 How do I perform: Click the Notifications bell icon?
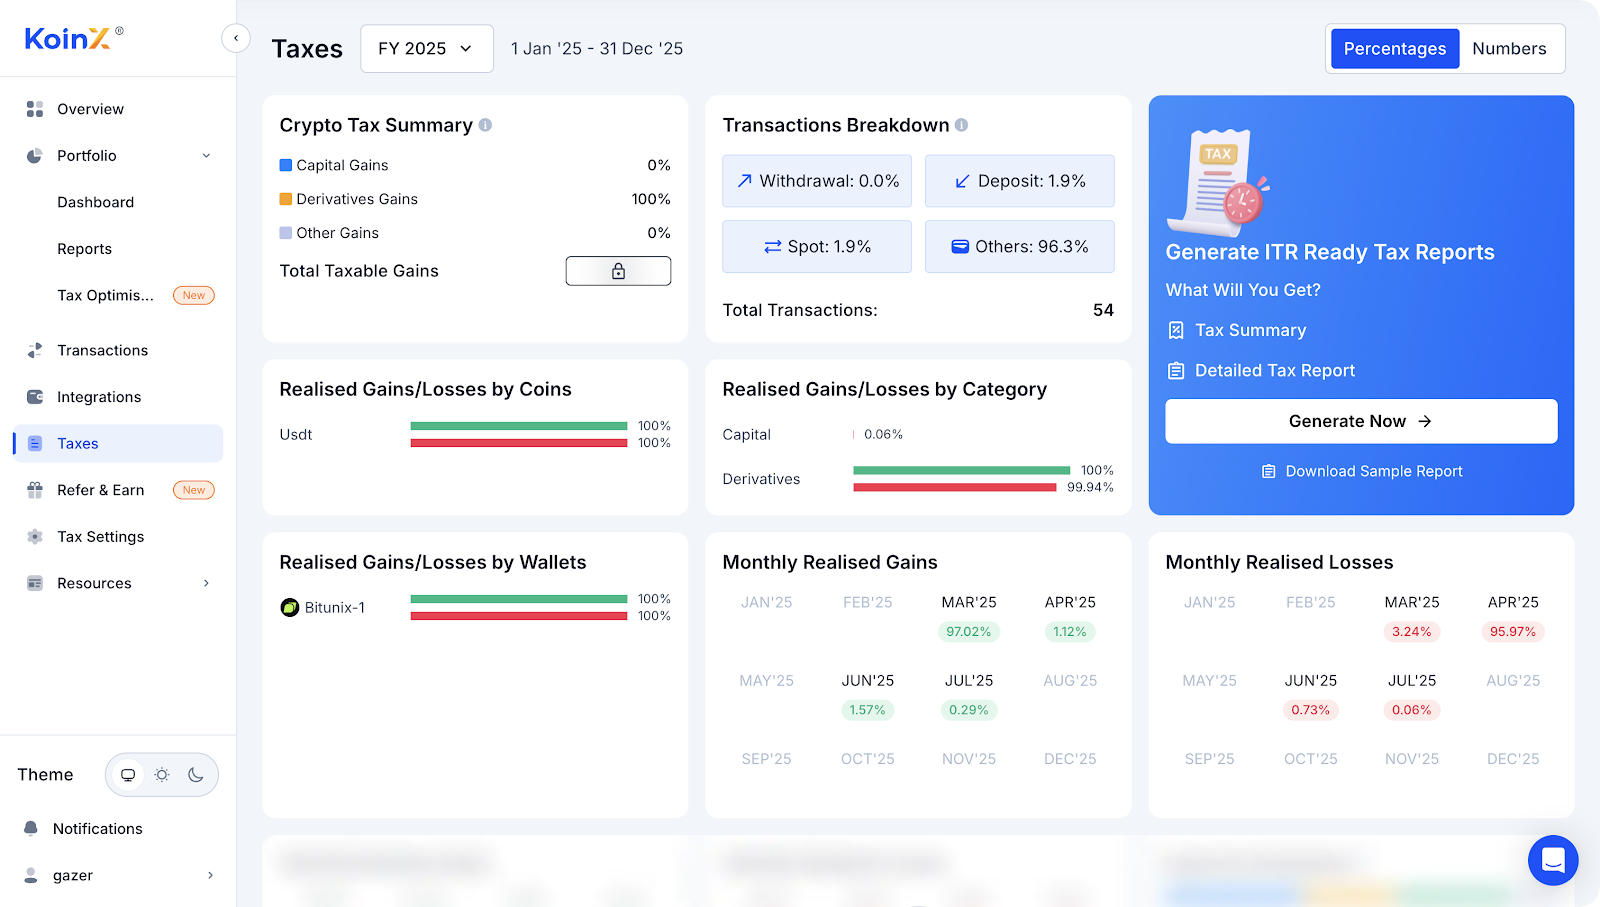coord(33,828)
